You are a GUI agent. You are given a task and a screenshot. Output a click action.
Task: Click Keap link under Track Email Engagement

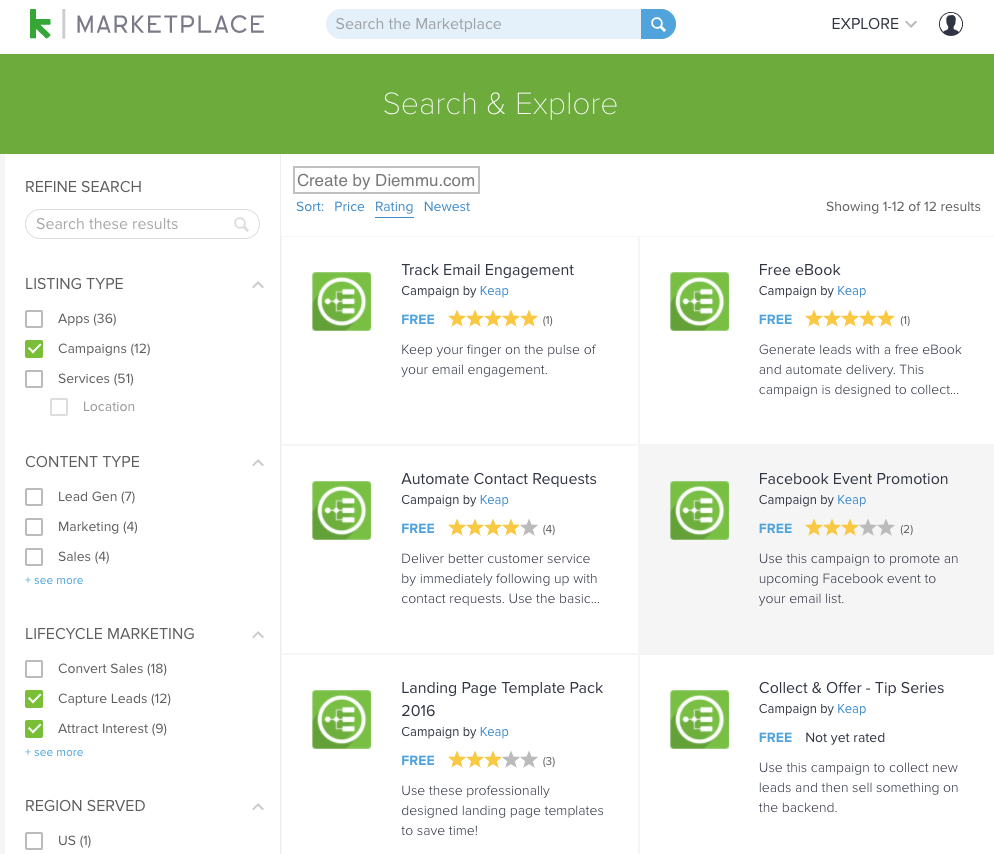pos(494,291)
